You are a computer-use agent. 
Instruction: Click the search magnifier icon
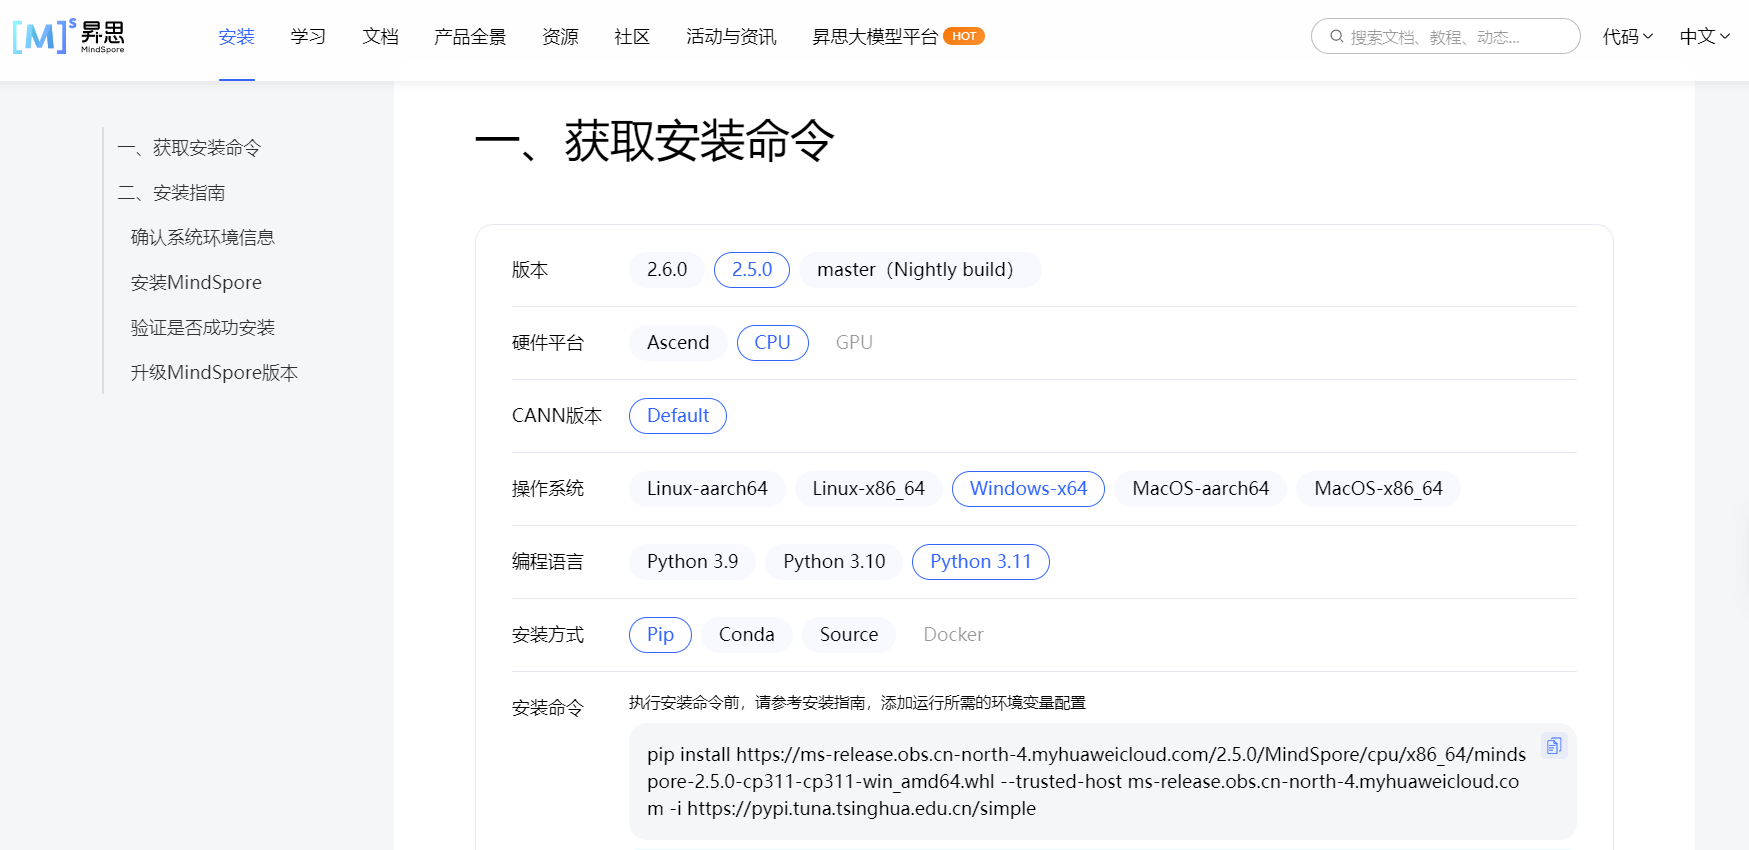[x=1336, y=37]
